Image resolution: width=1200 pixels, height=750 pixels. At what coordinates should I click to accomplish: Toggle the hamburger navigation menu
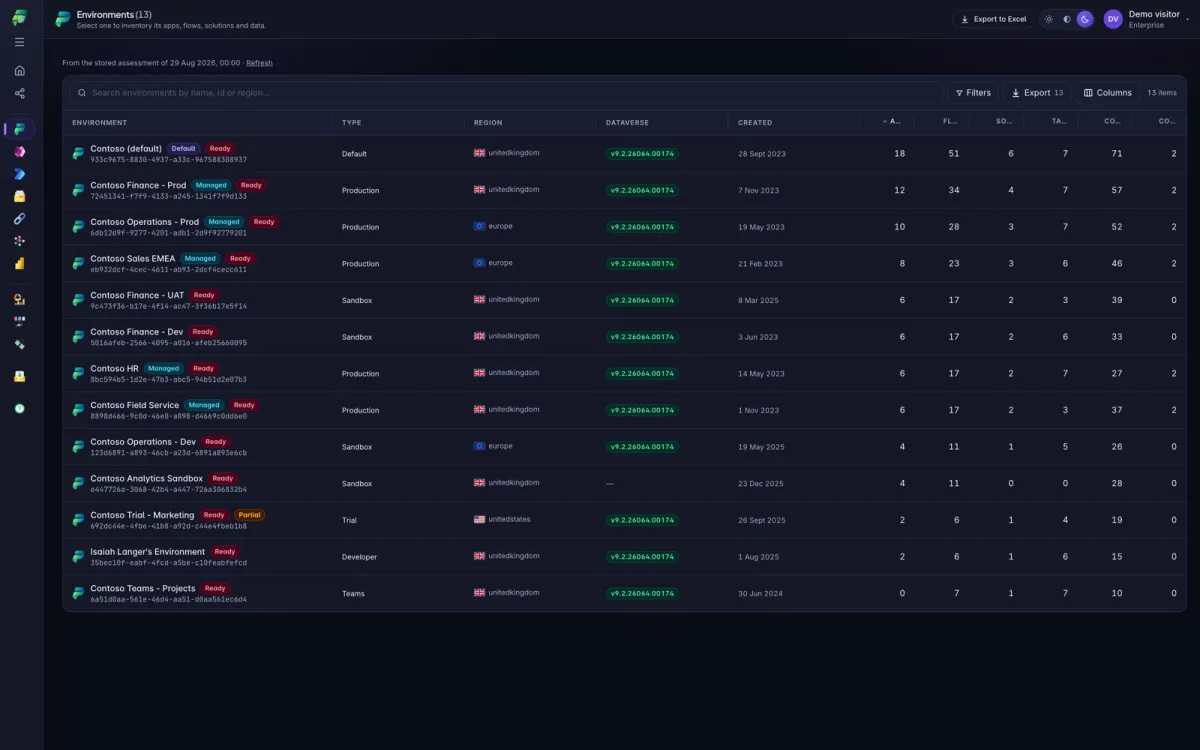click(x=19, y=42)
